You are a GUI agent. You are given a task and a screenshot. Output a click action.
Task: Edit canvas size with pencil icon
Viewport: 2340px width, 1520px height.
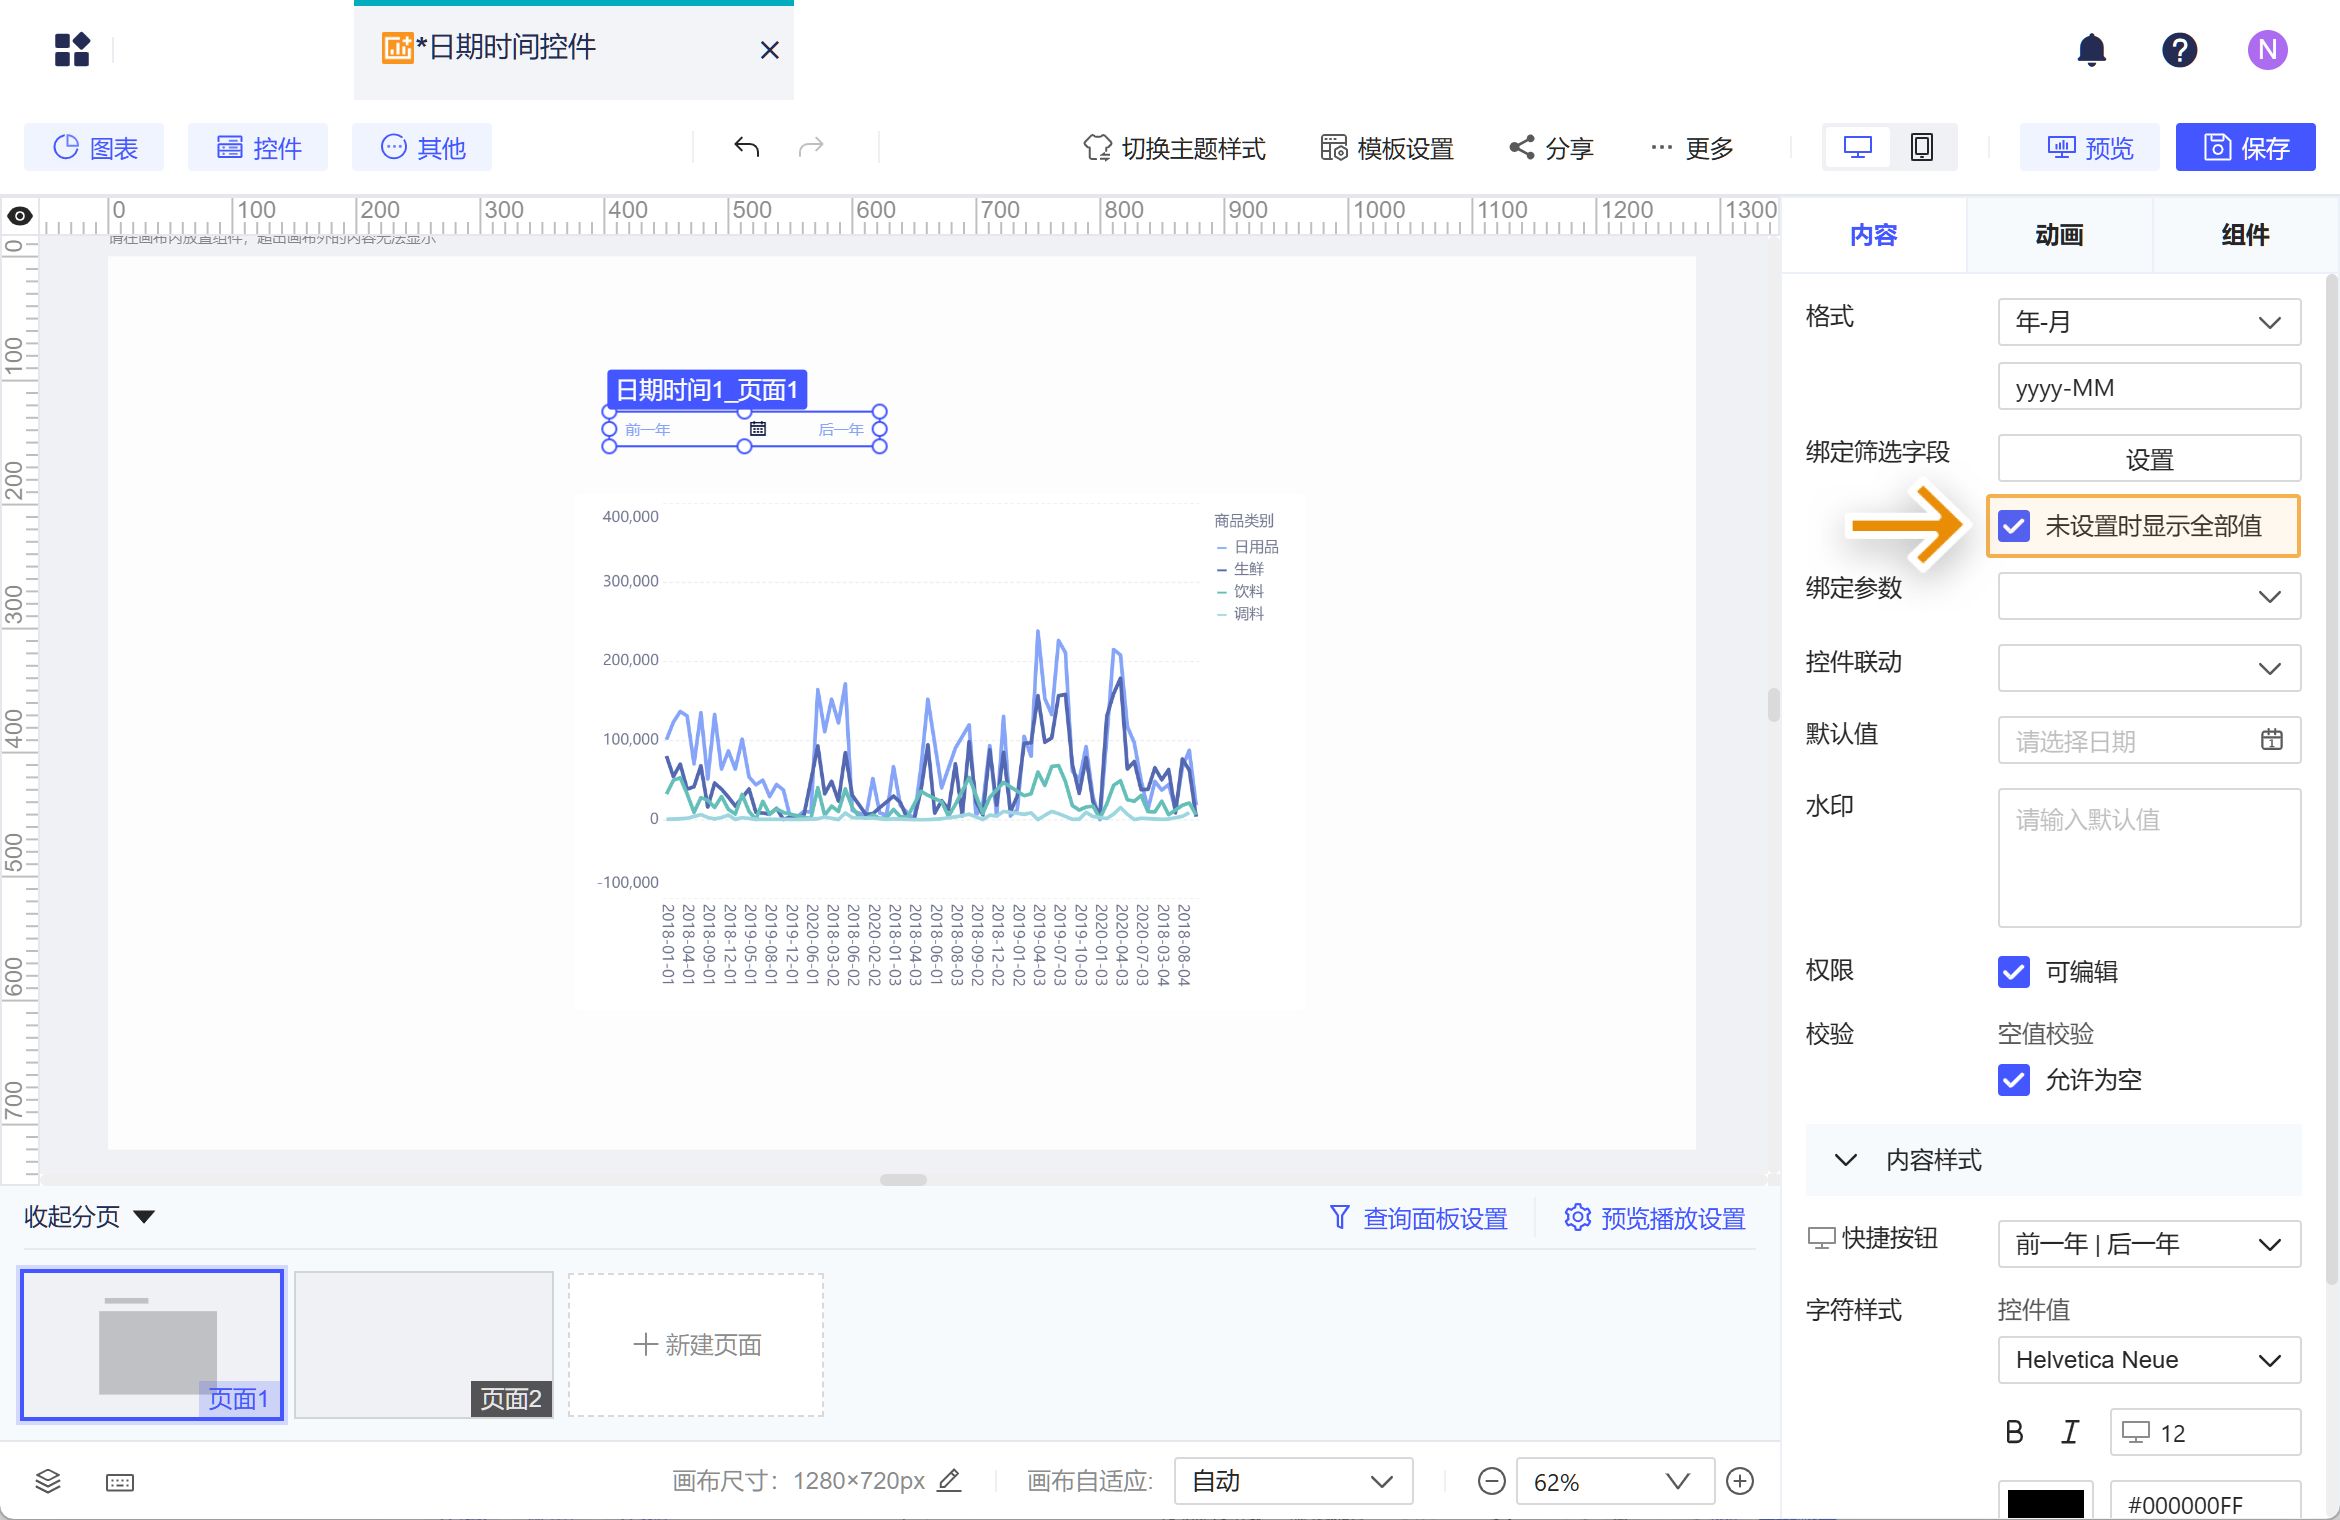point(949,1480)
